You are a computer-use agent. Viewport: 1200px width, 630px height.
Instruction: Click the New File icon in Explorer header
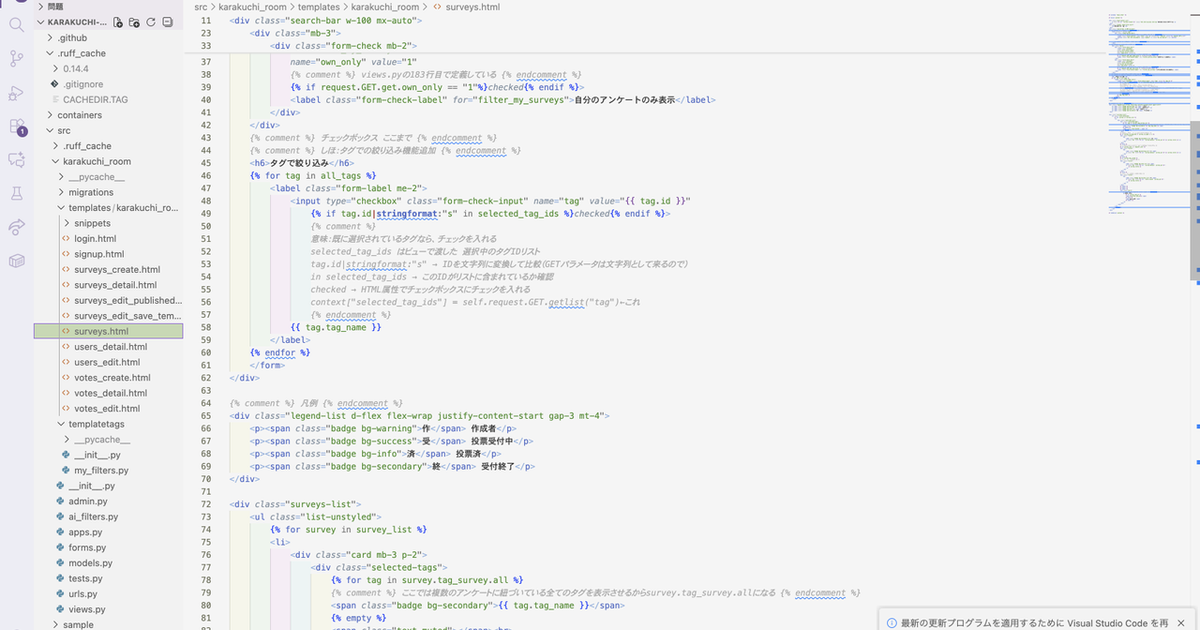point(118,22)
